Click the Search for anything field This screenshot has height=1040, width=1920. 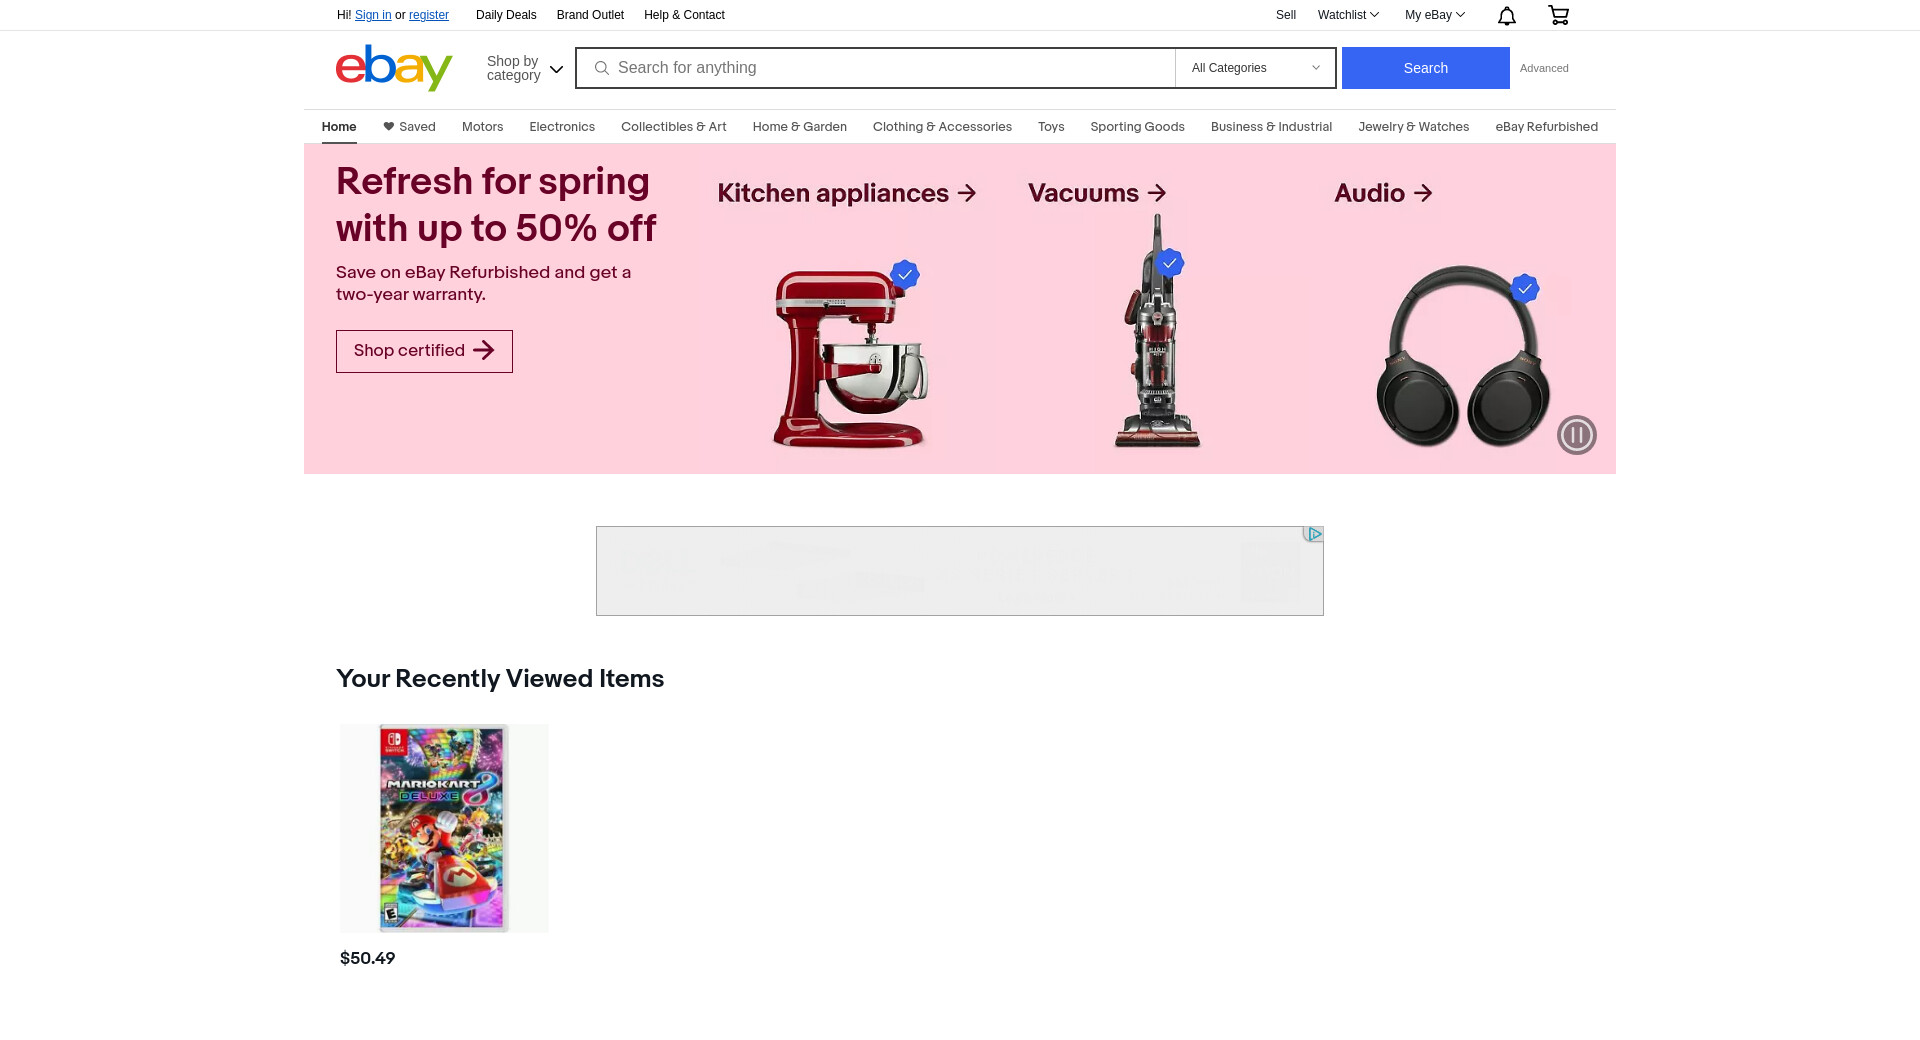click(x=875, y=68)
